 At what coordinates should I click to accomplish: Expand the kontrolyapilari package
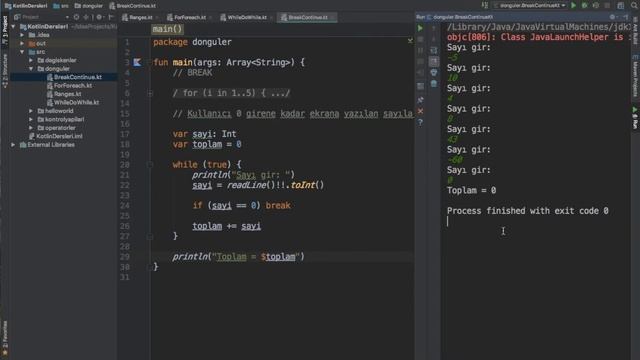click(x=31, y=120)
